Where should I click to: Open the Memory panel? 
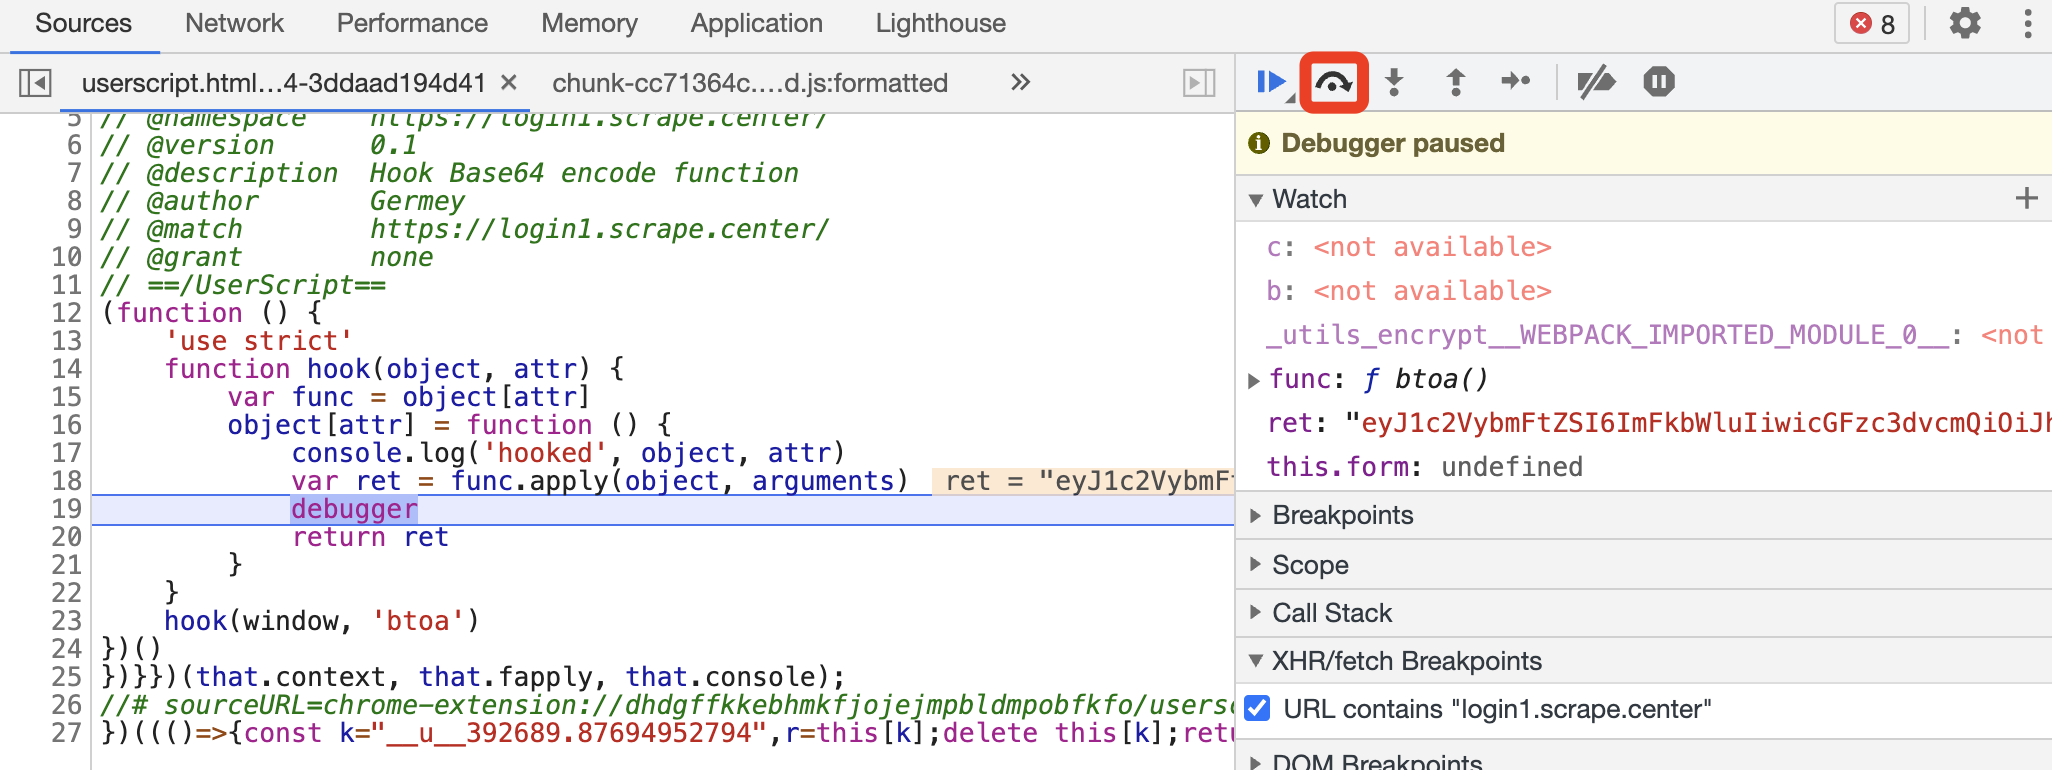click(589, 23)
